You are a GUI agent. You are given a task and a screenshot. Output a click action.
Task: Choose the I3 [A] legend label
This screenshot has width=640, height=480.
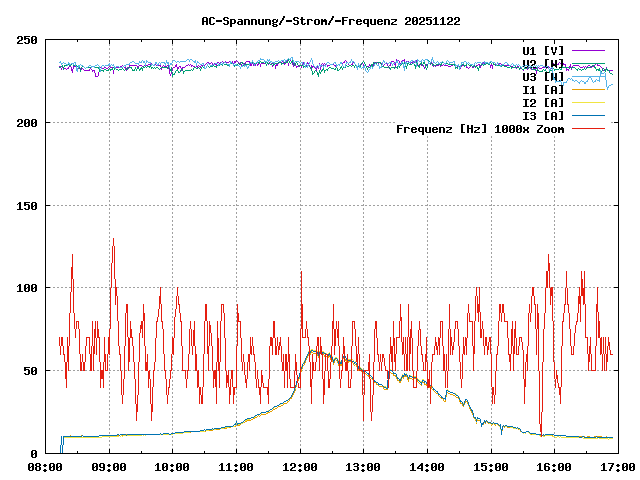[543, 115]
